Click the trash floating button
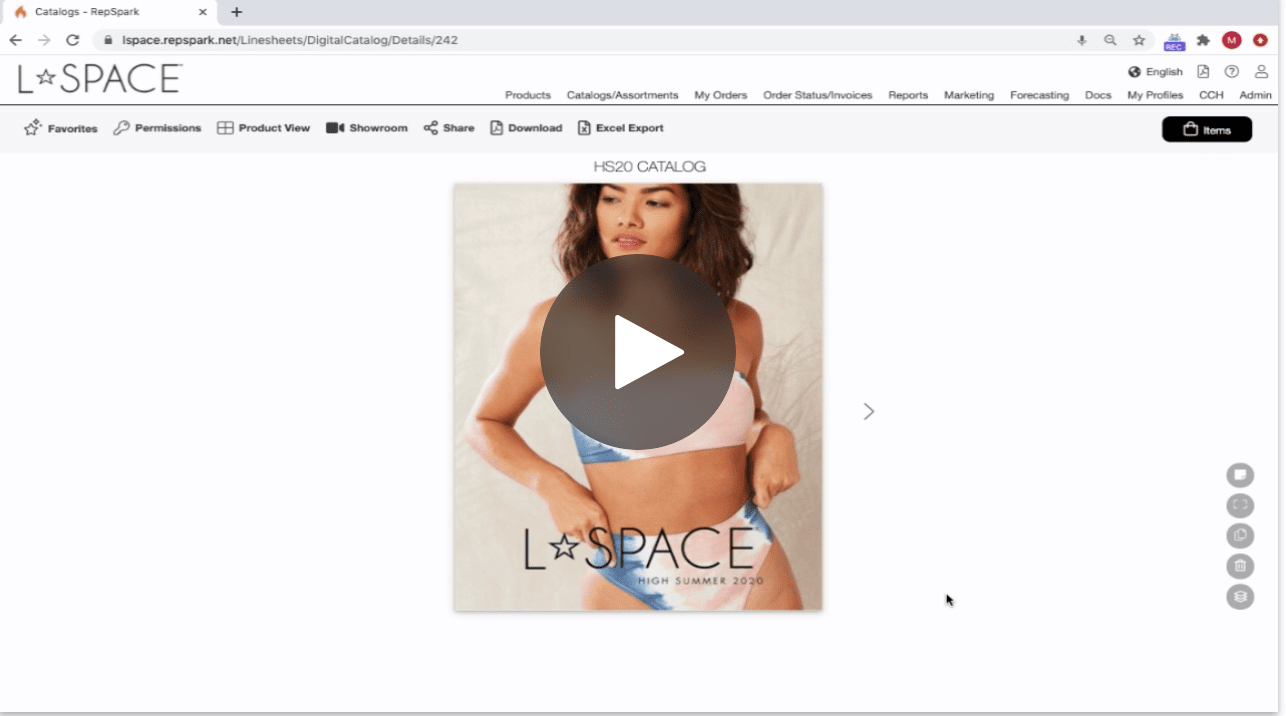The image size is (1286, 716). click(1240, 566)
